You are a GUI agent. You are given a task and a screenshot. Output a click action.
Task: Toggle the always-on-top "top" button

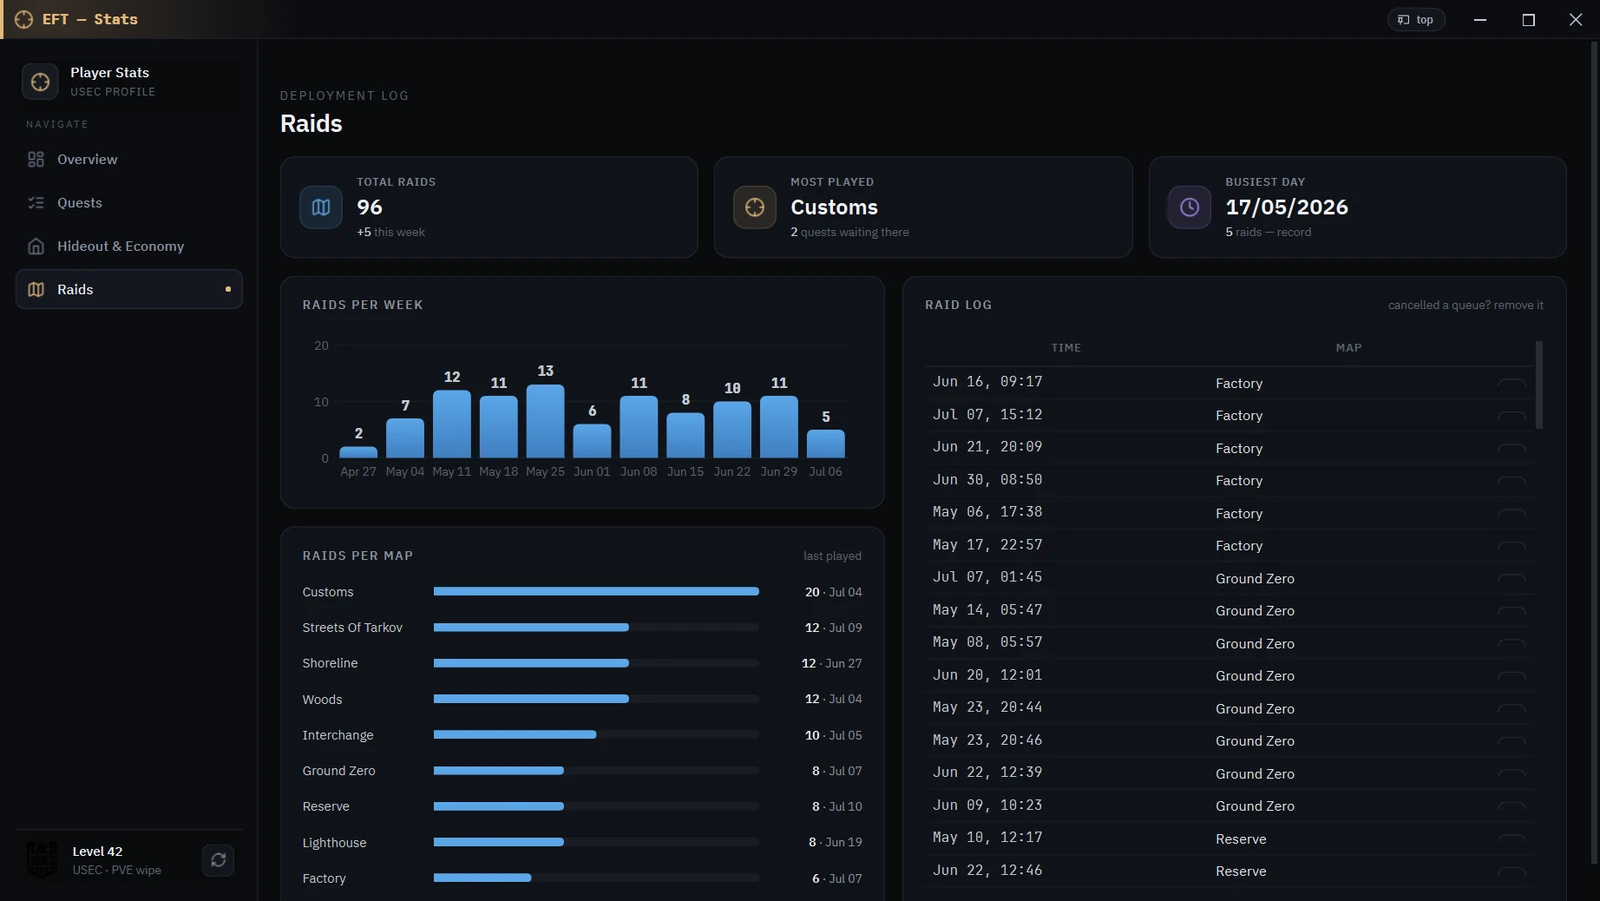1415,19
